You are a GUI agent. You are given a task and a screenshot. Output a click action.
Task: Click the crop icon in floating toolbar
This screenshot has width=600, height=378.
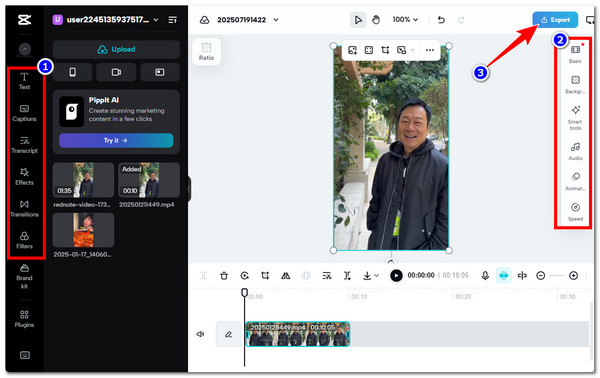click(x=385, y=50)
